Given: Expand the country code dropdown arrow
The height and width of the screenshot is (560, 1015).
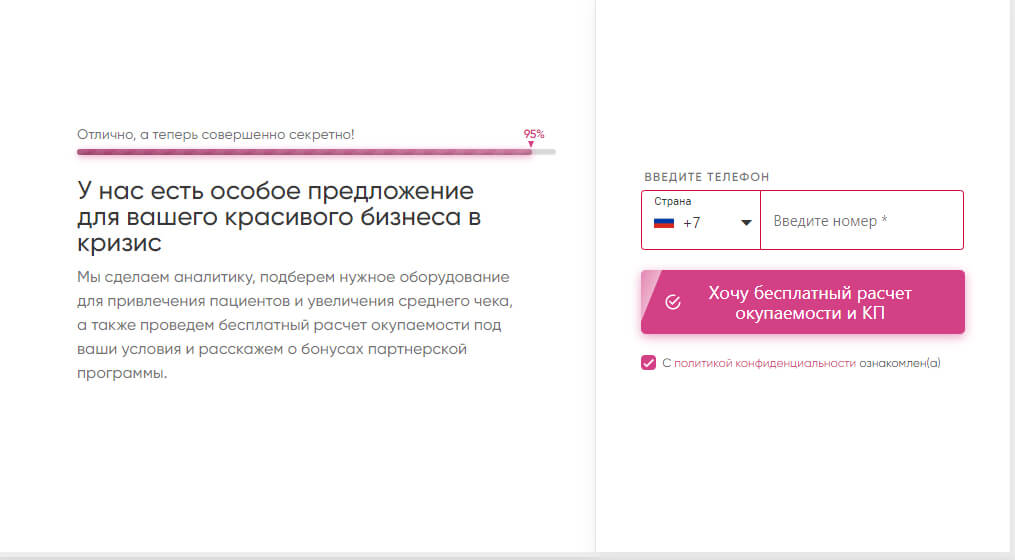Looking at the screenshot, I should point(746,223).
